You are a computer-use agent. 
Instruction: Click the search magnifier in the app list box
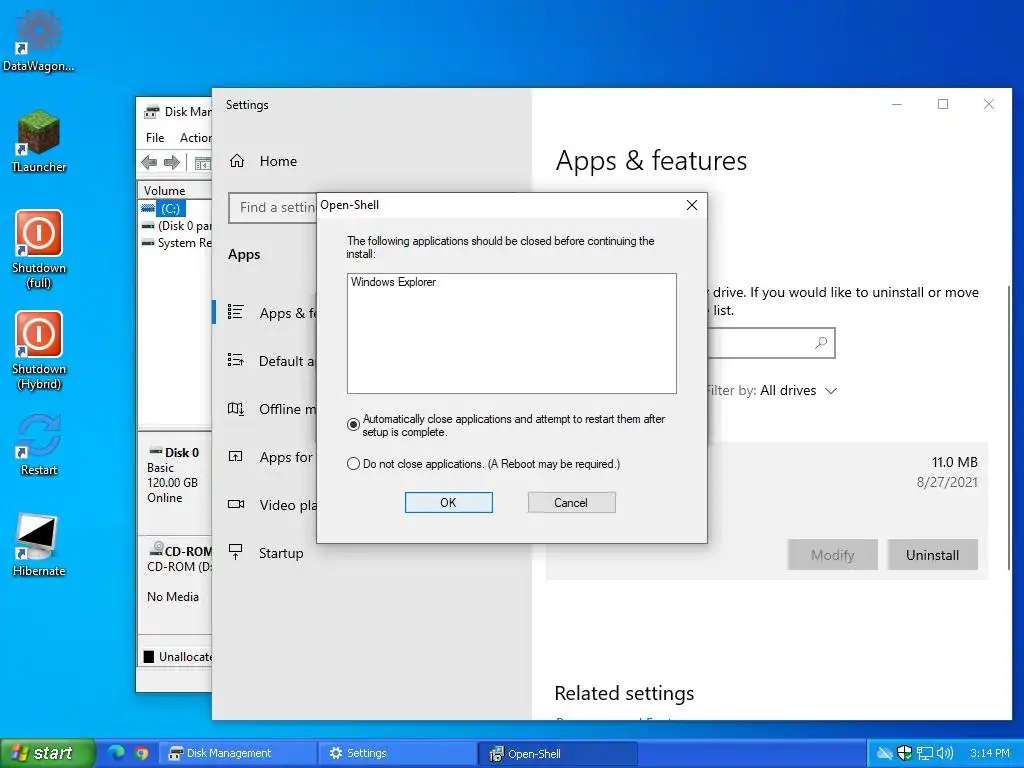click(821, 342)
